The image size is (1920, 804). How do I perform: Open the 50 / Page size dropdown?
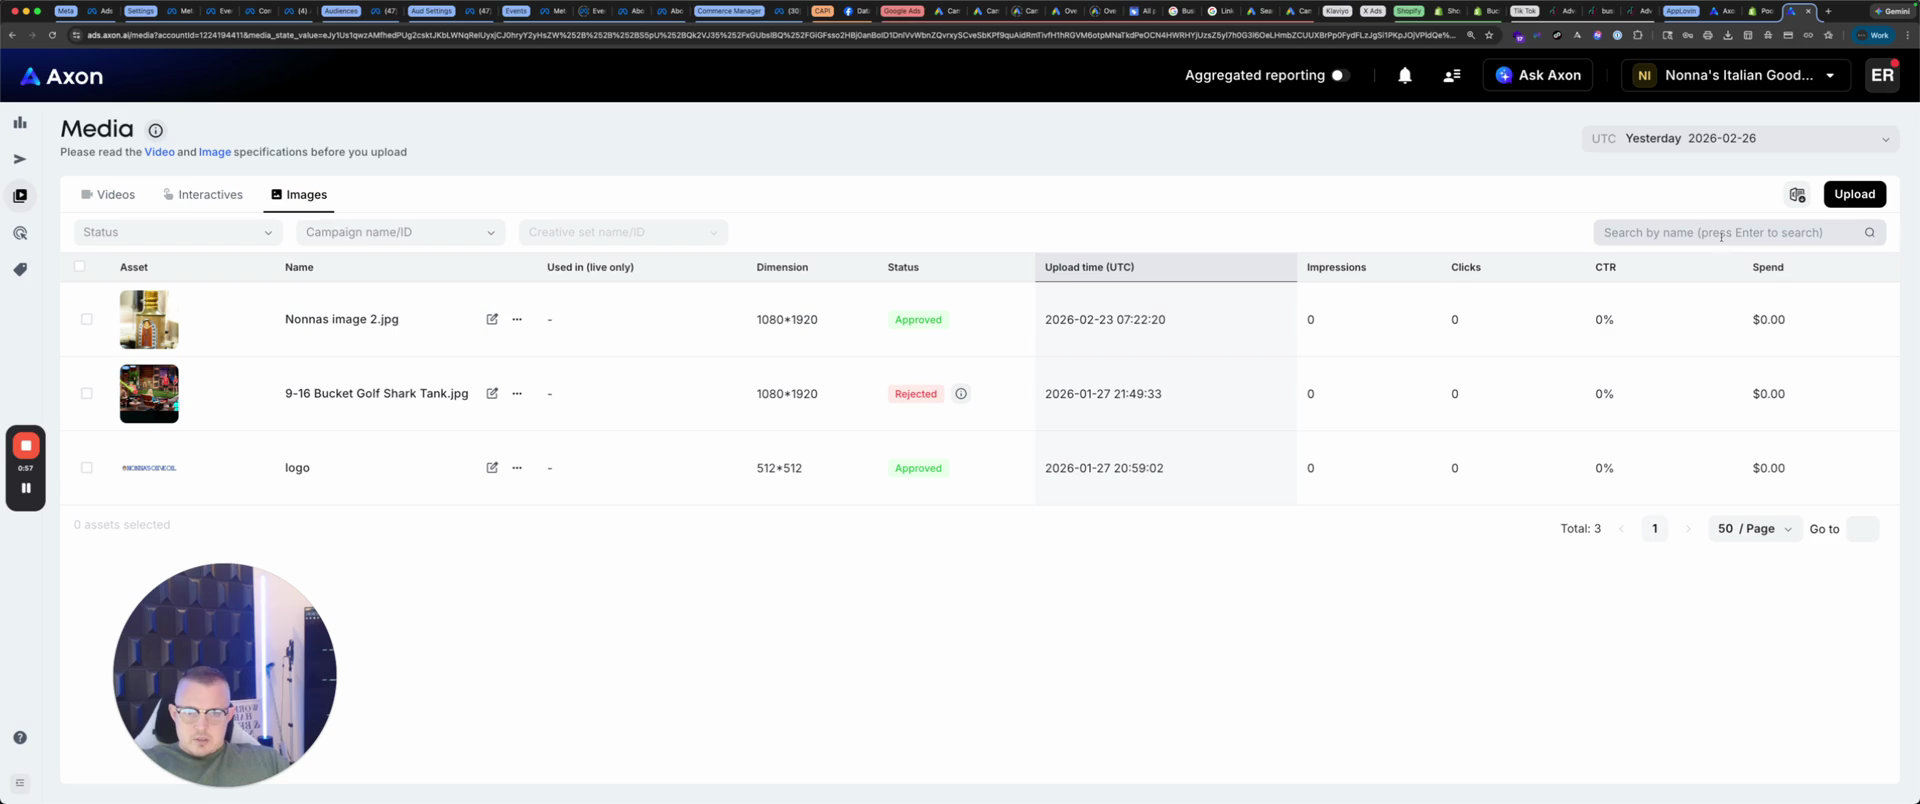[1754, 529]
